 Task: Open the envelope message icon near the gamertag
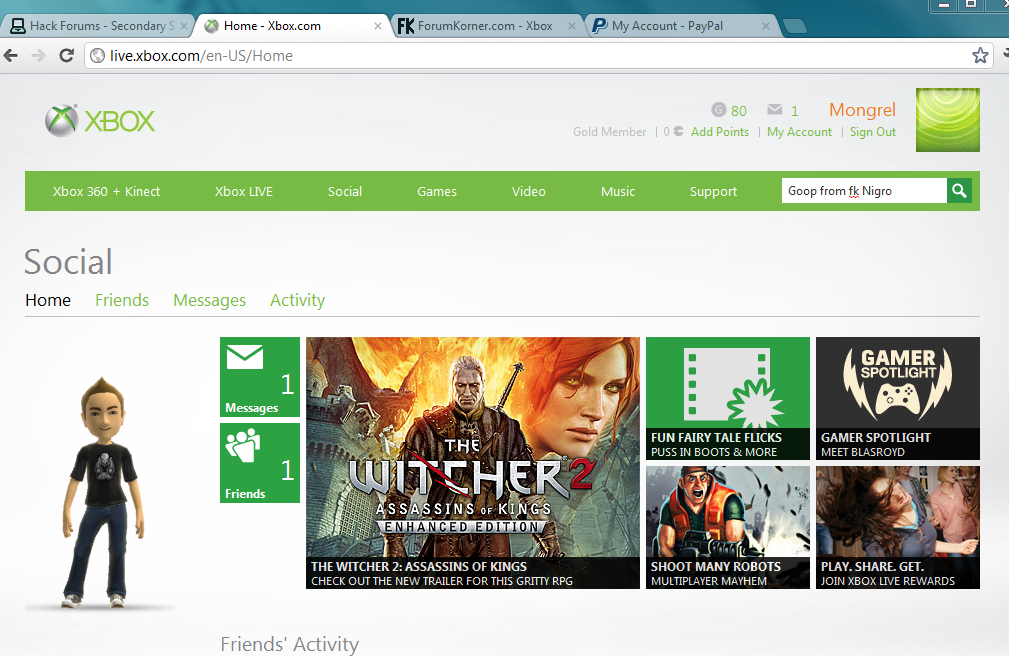775,109
